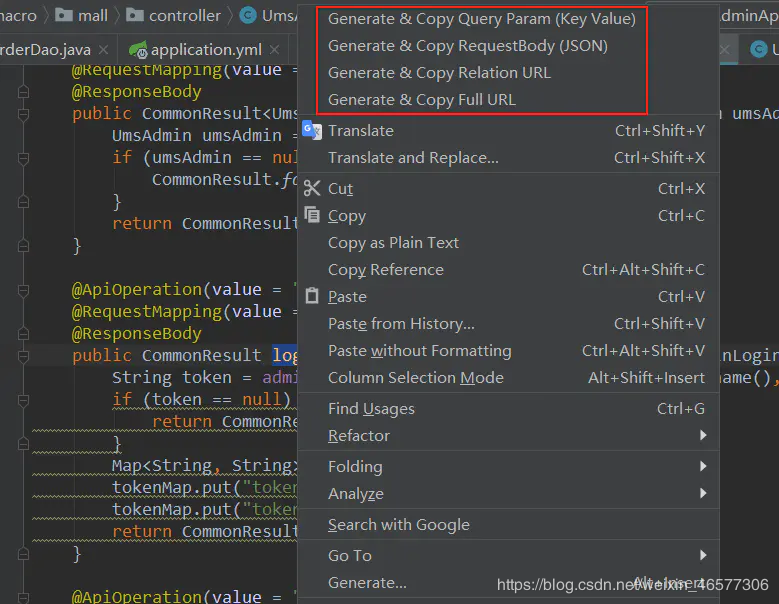Viewport: 779px width, 604px height.
Task: Toggle fold marker at 'if (token == null)' line
Action: [23, 400]
